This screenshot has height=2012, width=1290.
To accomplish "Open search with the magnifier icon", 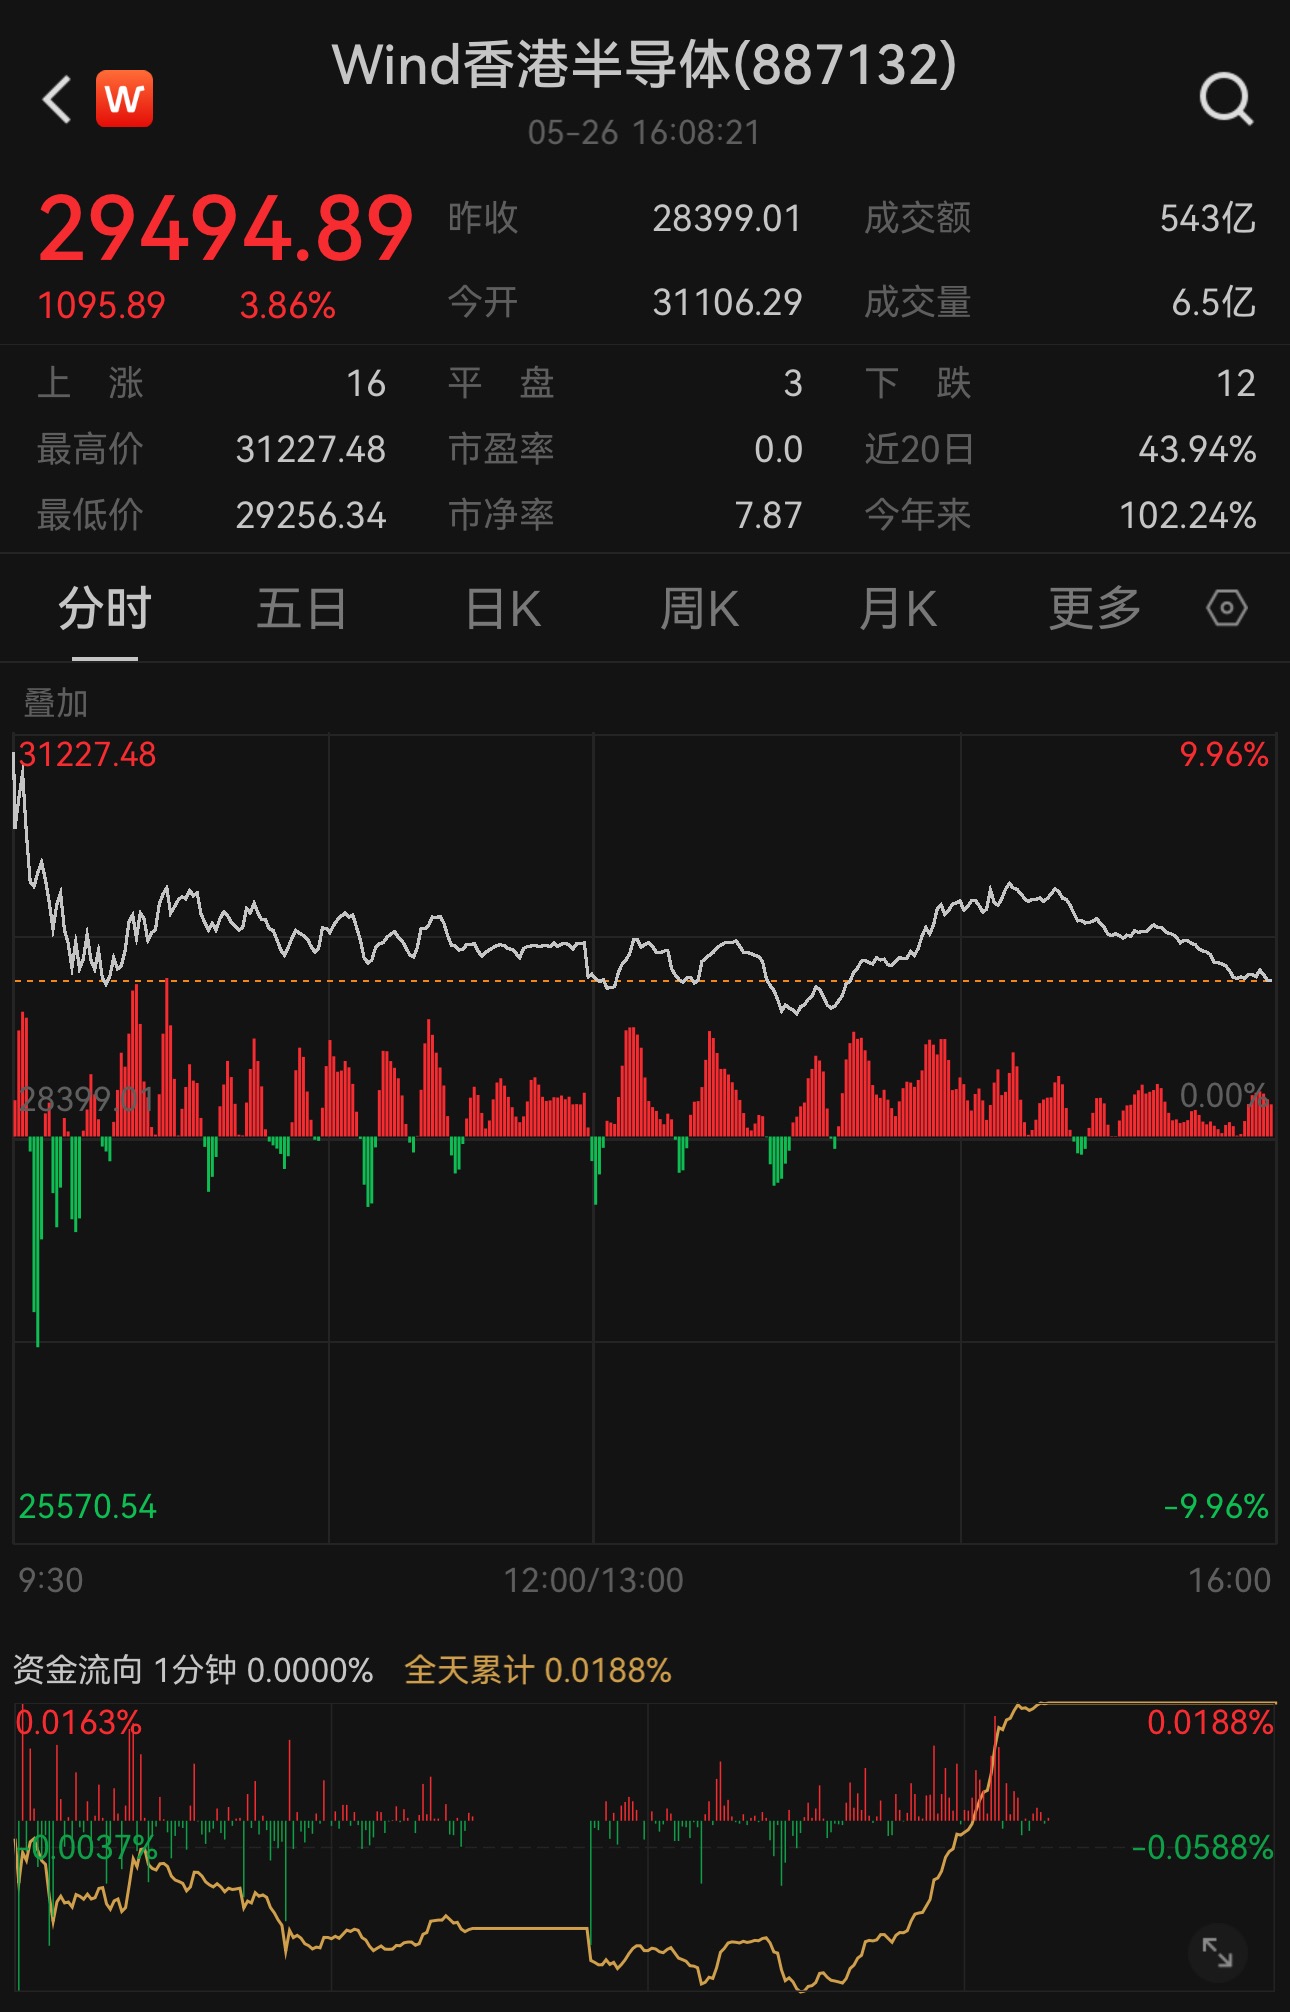I will pyautogui.click(x=1226, y=99).
